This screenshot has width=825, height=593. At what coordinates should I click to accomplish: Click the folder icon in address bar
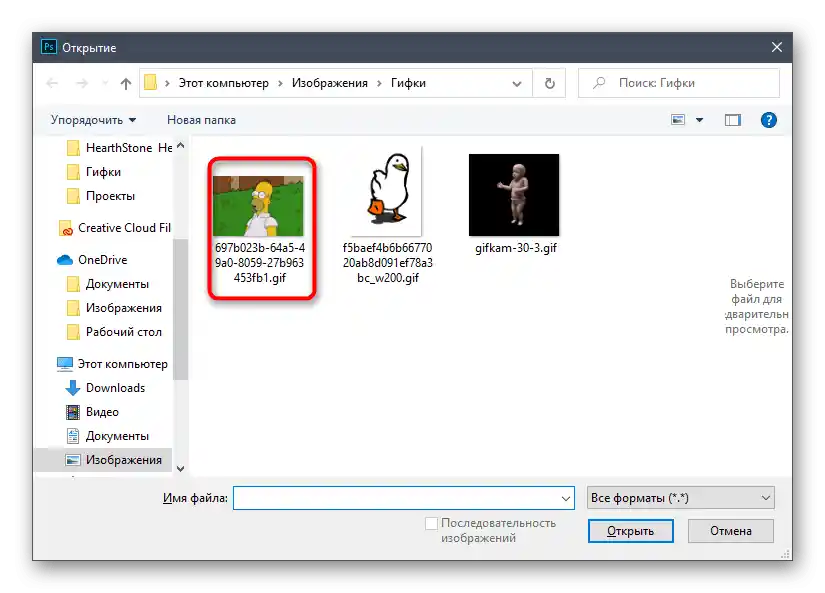pos(150,83)
